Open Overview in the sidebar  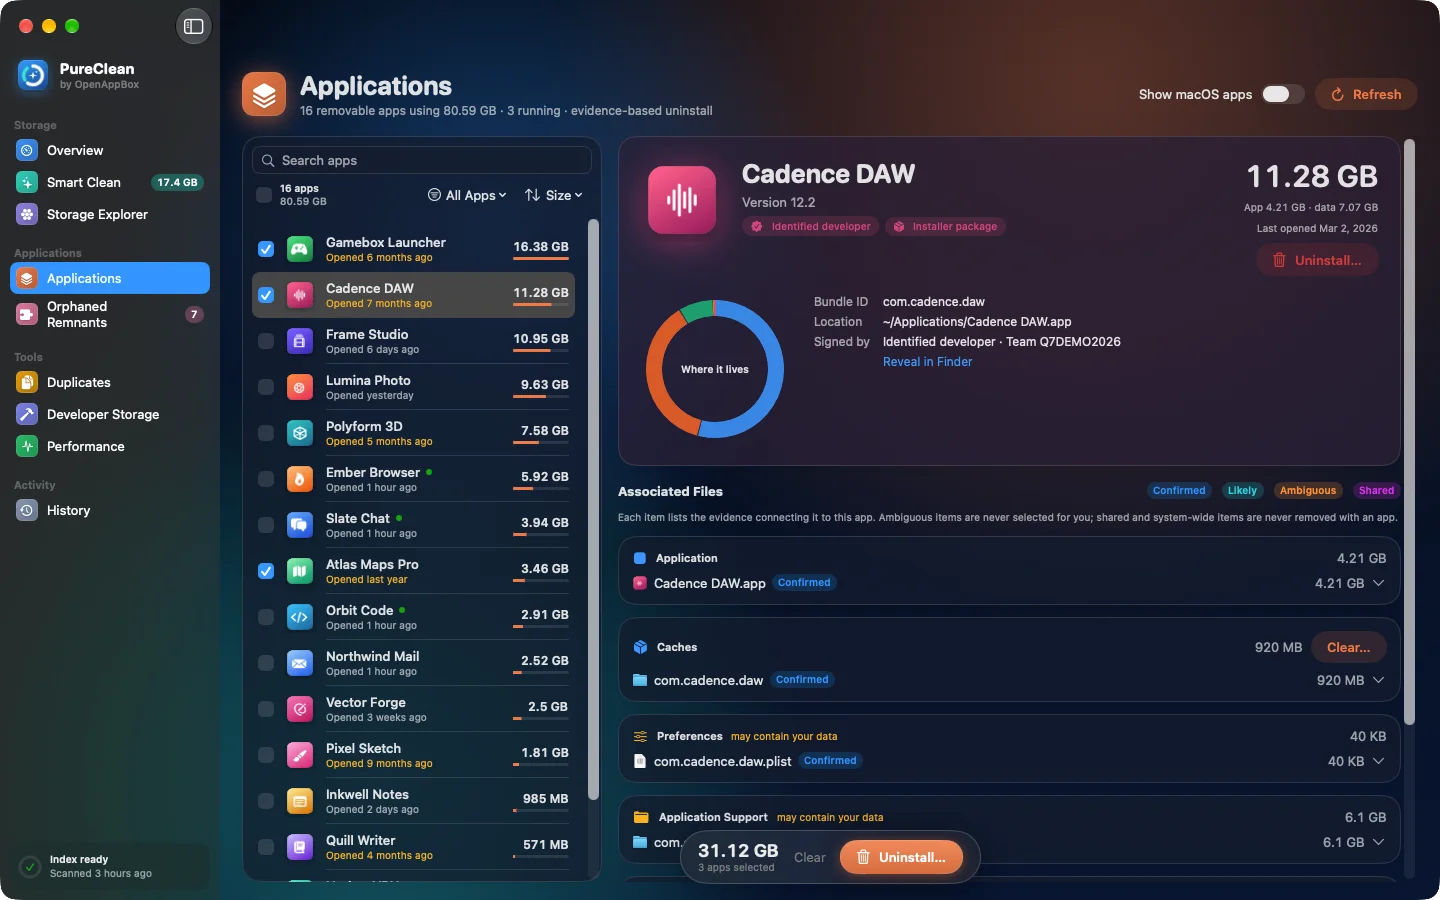110,150
